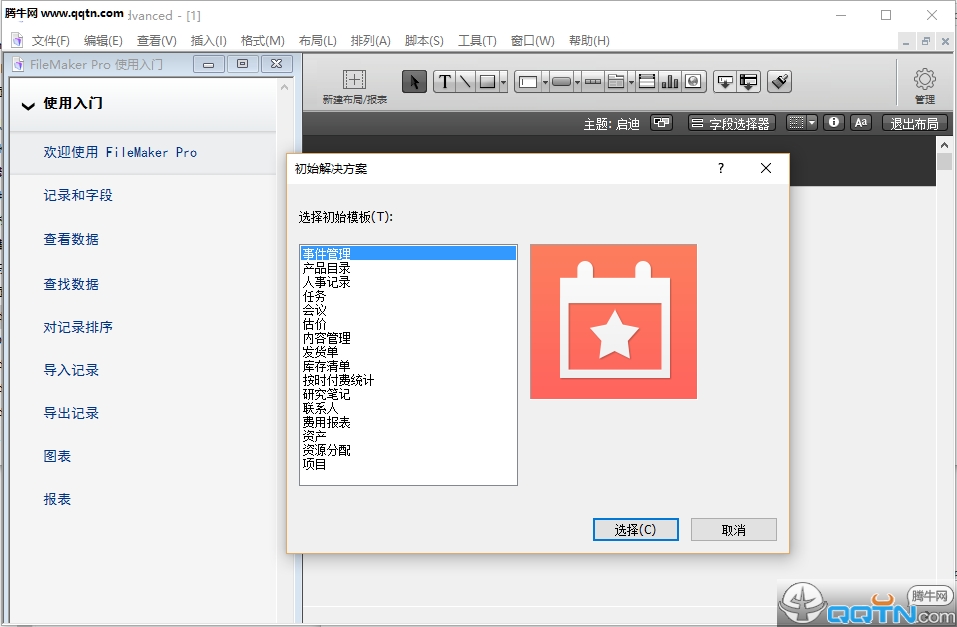The width and height of the screenshot is (957, 627).
Task: Click the Aa formatting bar icon
Action: coord(861,123)
